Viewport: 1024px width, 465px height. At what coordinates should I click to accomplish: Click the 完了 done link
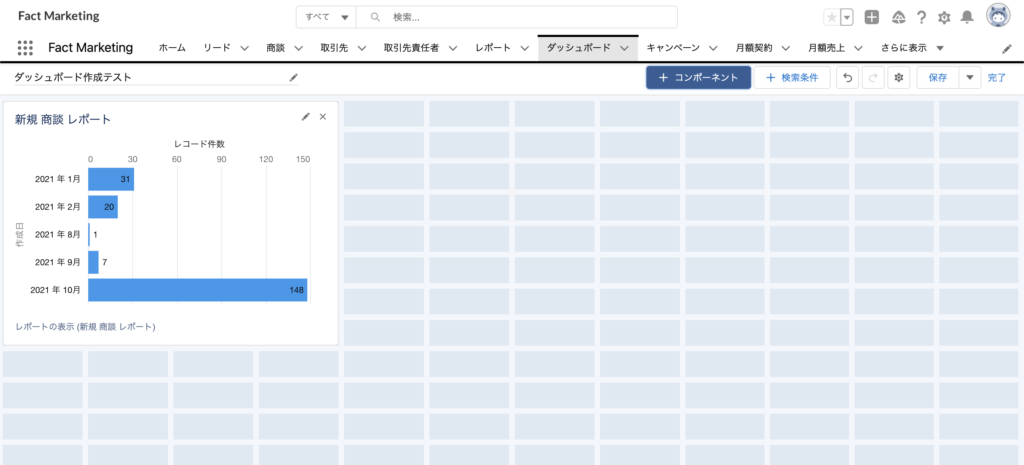coord(997,78)
